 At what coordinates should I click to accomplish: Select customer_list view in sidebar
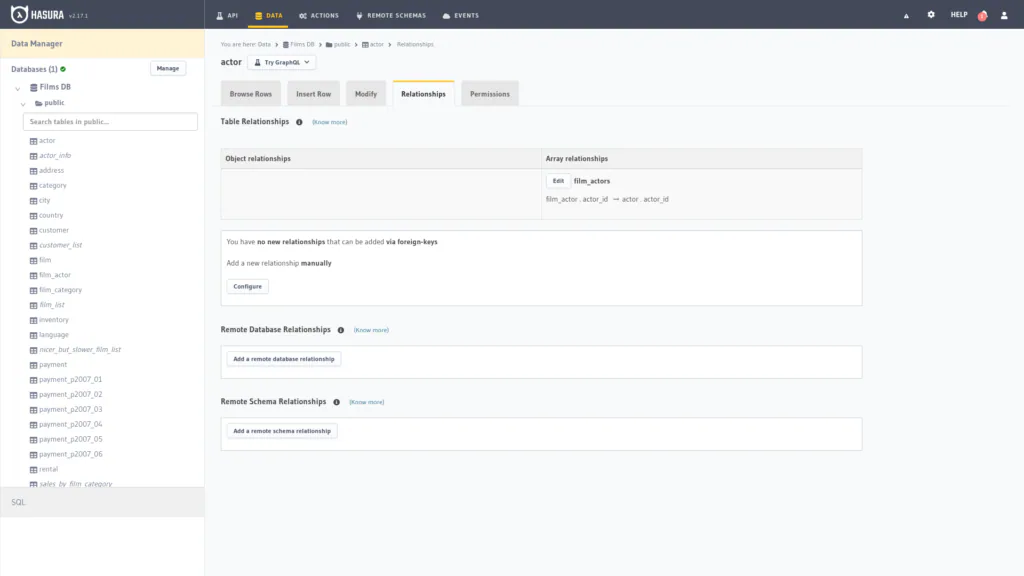click(x=61, y=246)
